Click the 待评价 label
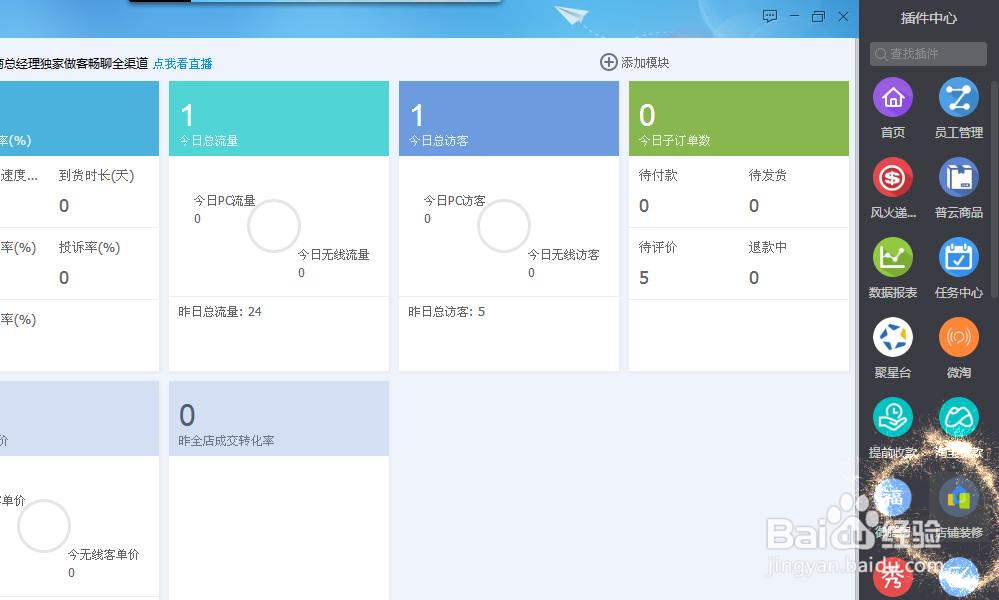This screenshot has height=600, width=999. (x=658, y=247)
